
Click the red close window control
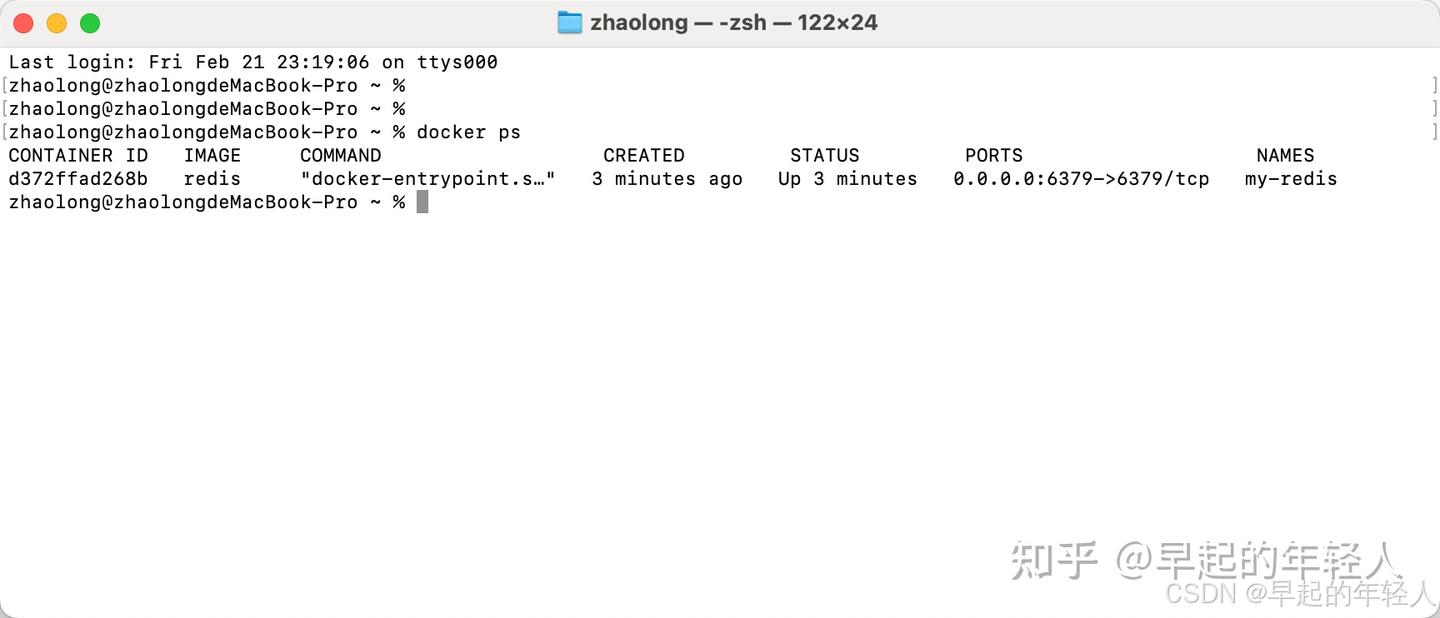coord(23,22)
